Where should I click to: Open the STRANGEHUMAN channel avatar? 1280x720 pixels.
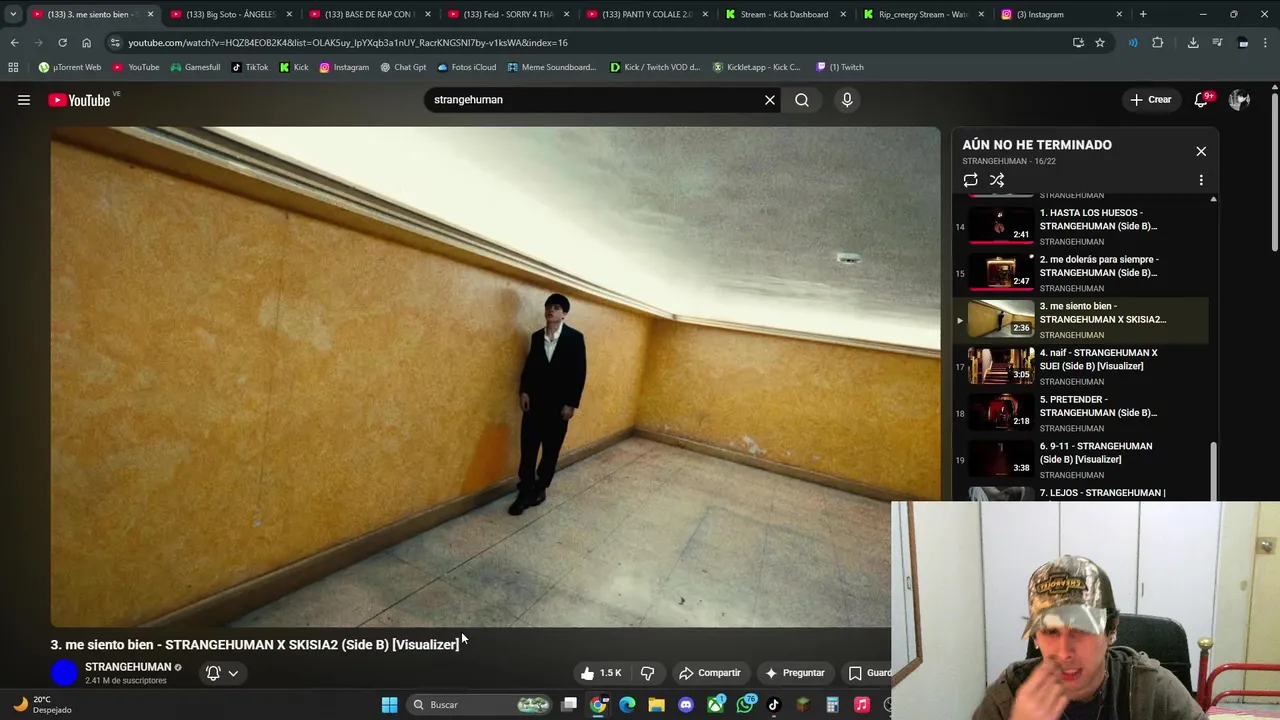pyautogui.click(x=65, y=673)
